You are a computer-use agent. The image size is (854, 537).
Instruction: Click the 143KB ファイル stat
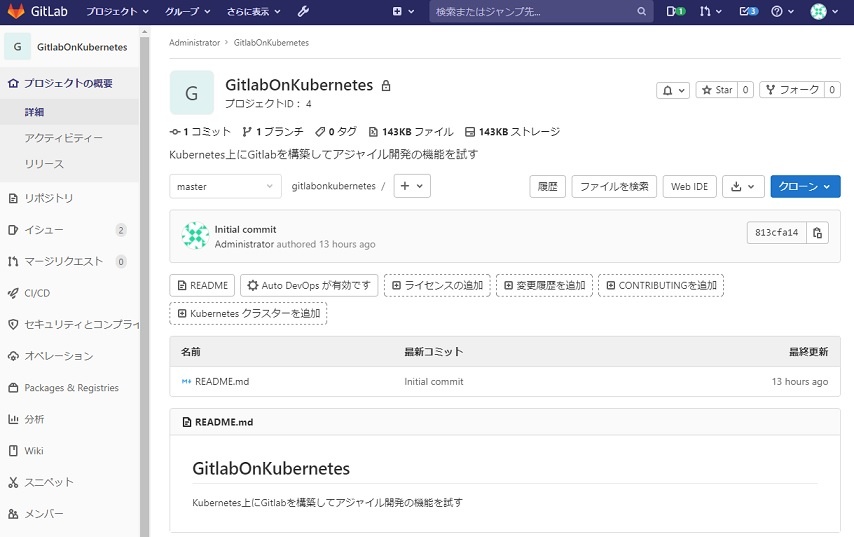411,132
